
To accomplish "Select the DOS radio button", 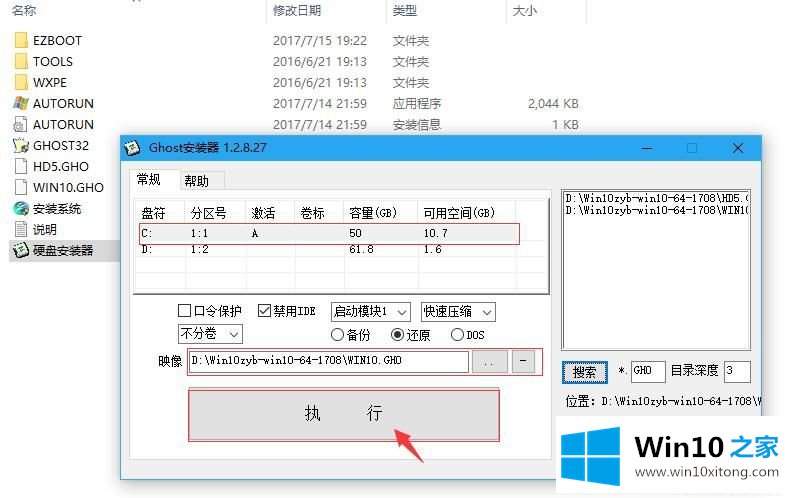I will click(457, 335).
